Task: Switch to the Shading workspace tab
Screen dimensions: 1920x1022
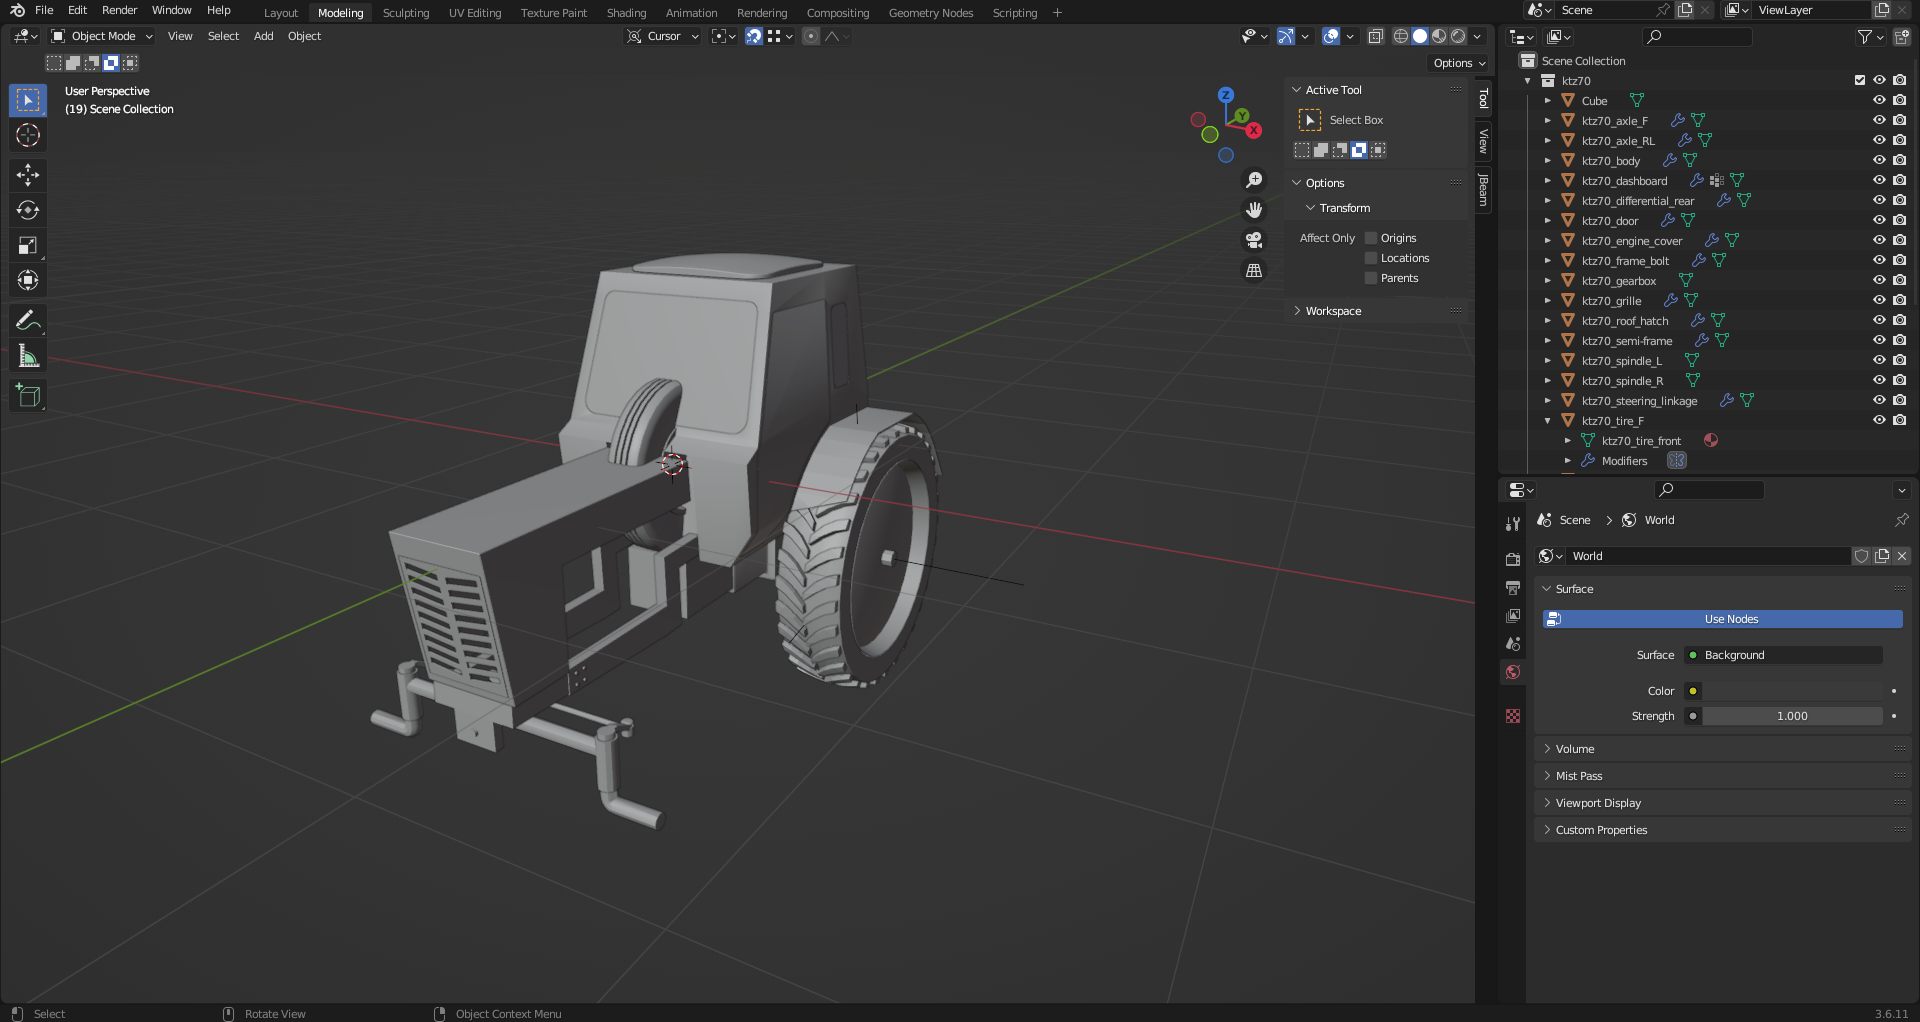Action: (x=626, y=13)
